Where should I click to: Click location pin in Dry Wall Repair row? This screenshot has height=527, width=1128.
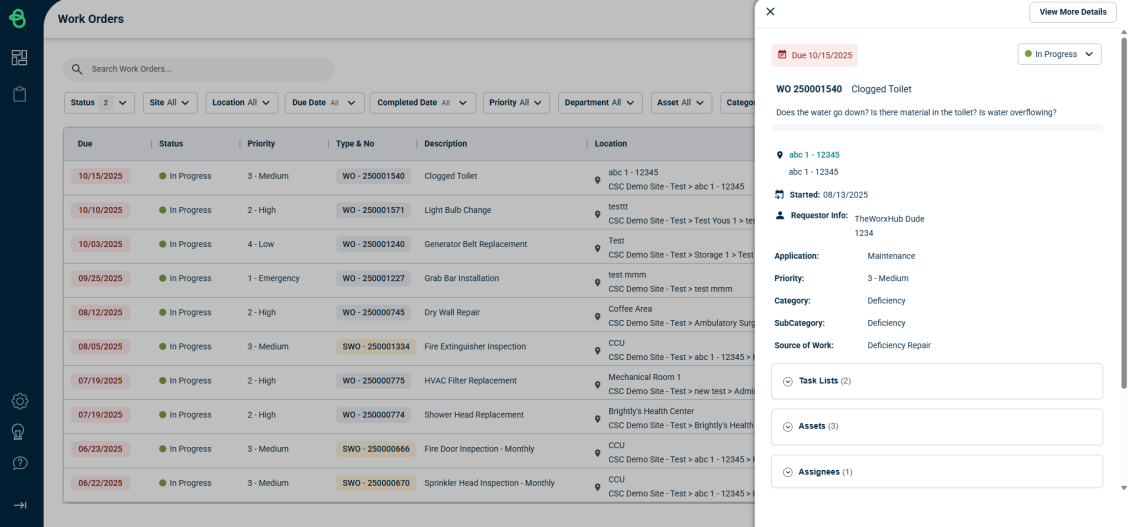tap(597, 316)
